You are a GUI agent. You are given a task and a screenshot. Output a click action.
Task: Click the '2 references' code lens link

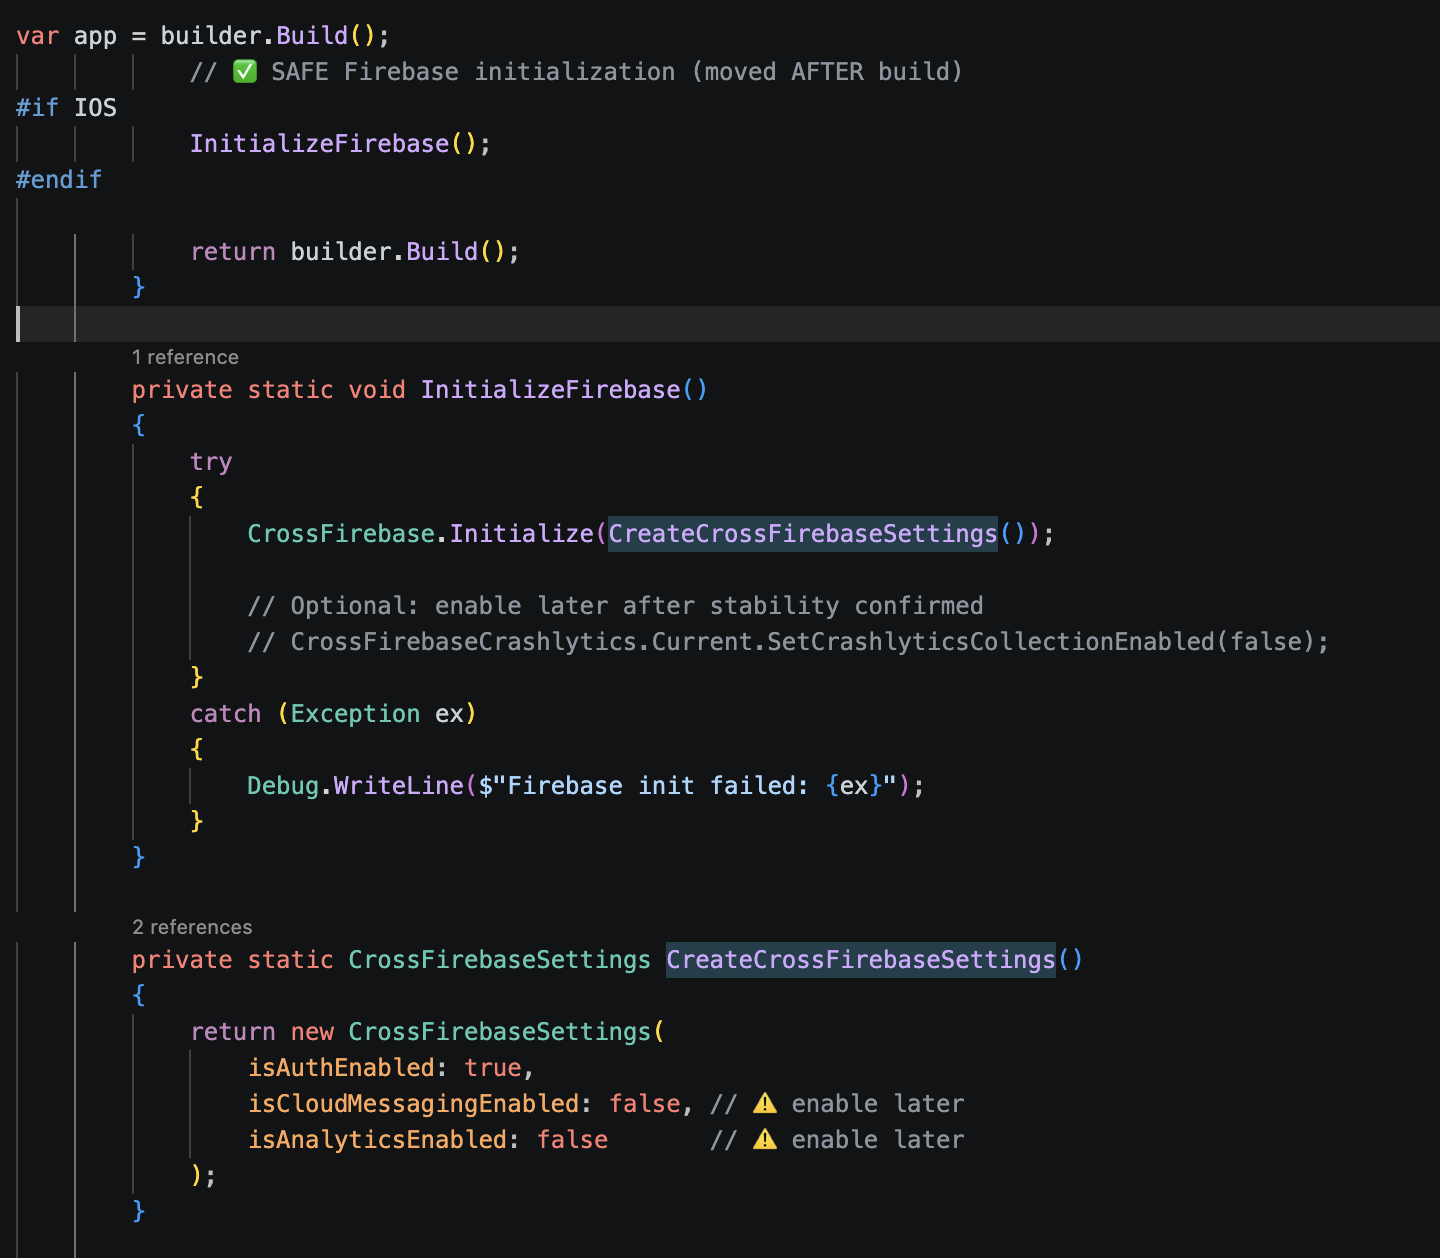point(192,927)
